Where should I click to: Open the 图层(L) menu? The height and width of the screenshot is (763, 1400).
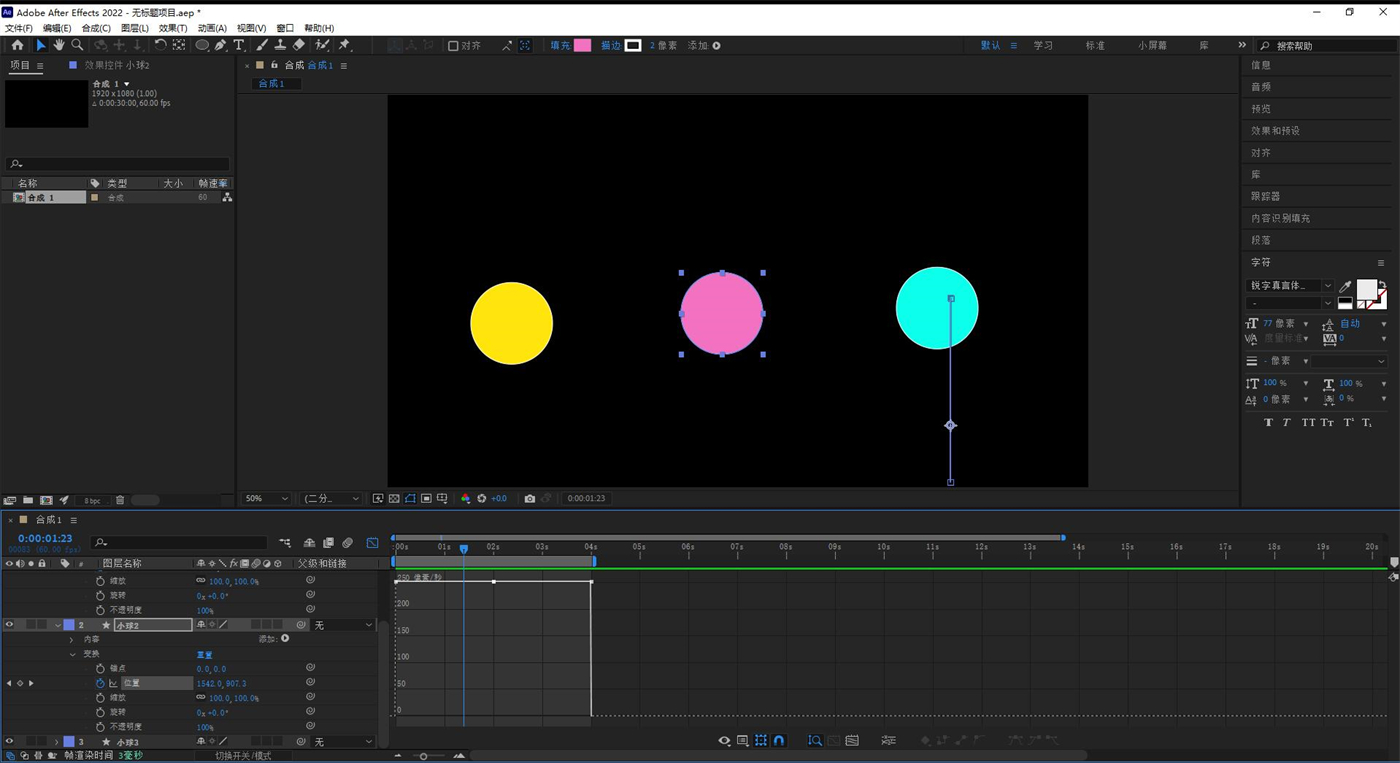[135, 28]
